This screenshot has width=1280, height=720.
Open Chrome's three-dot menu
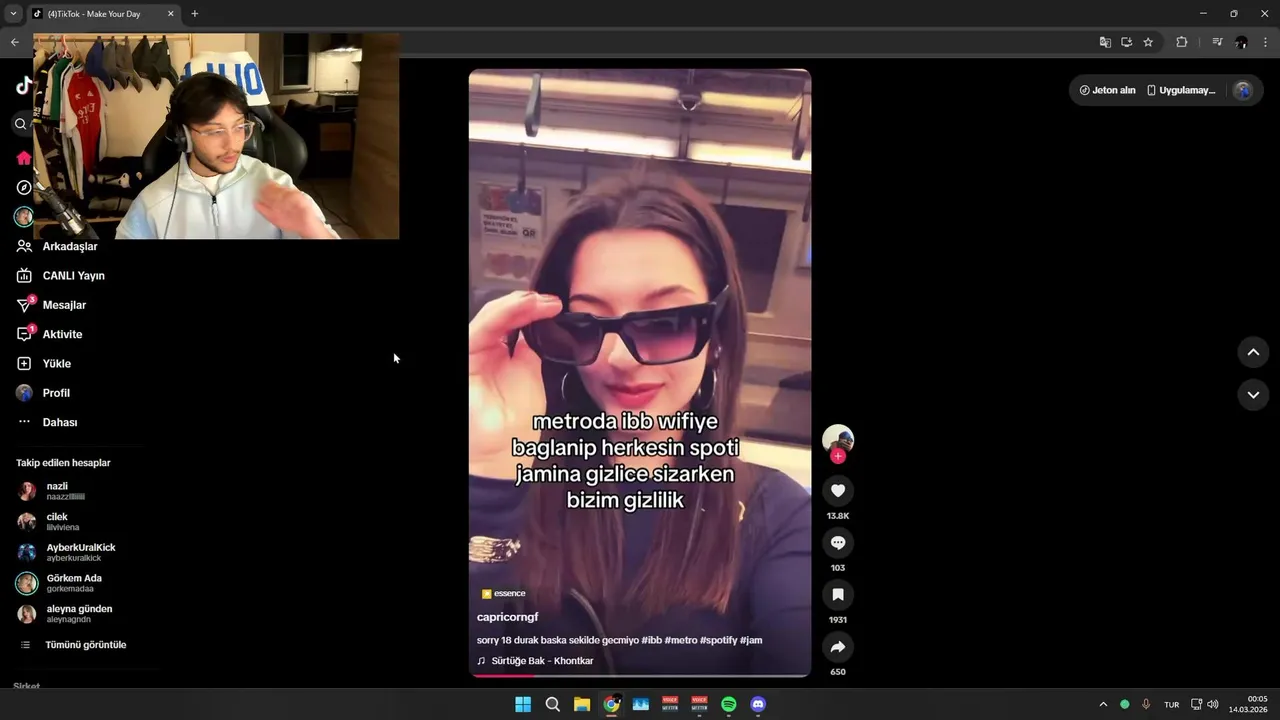click(x=1265, y=42)
